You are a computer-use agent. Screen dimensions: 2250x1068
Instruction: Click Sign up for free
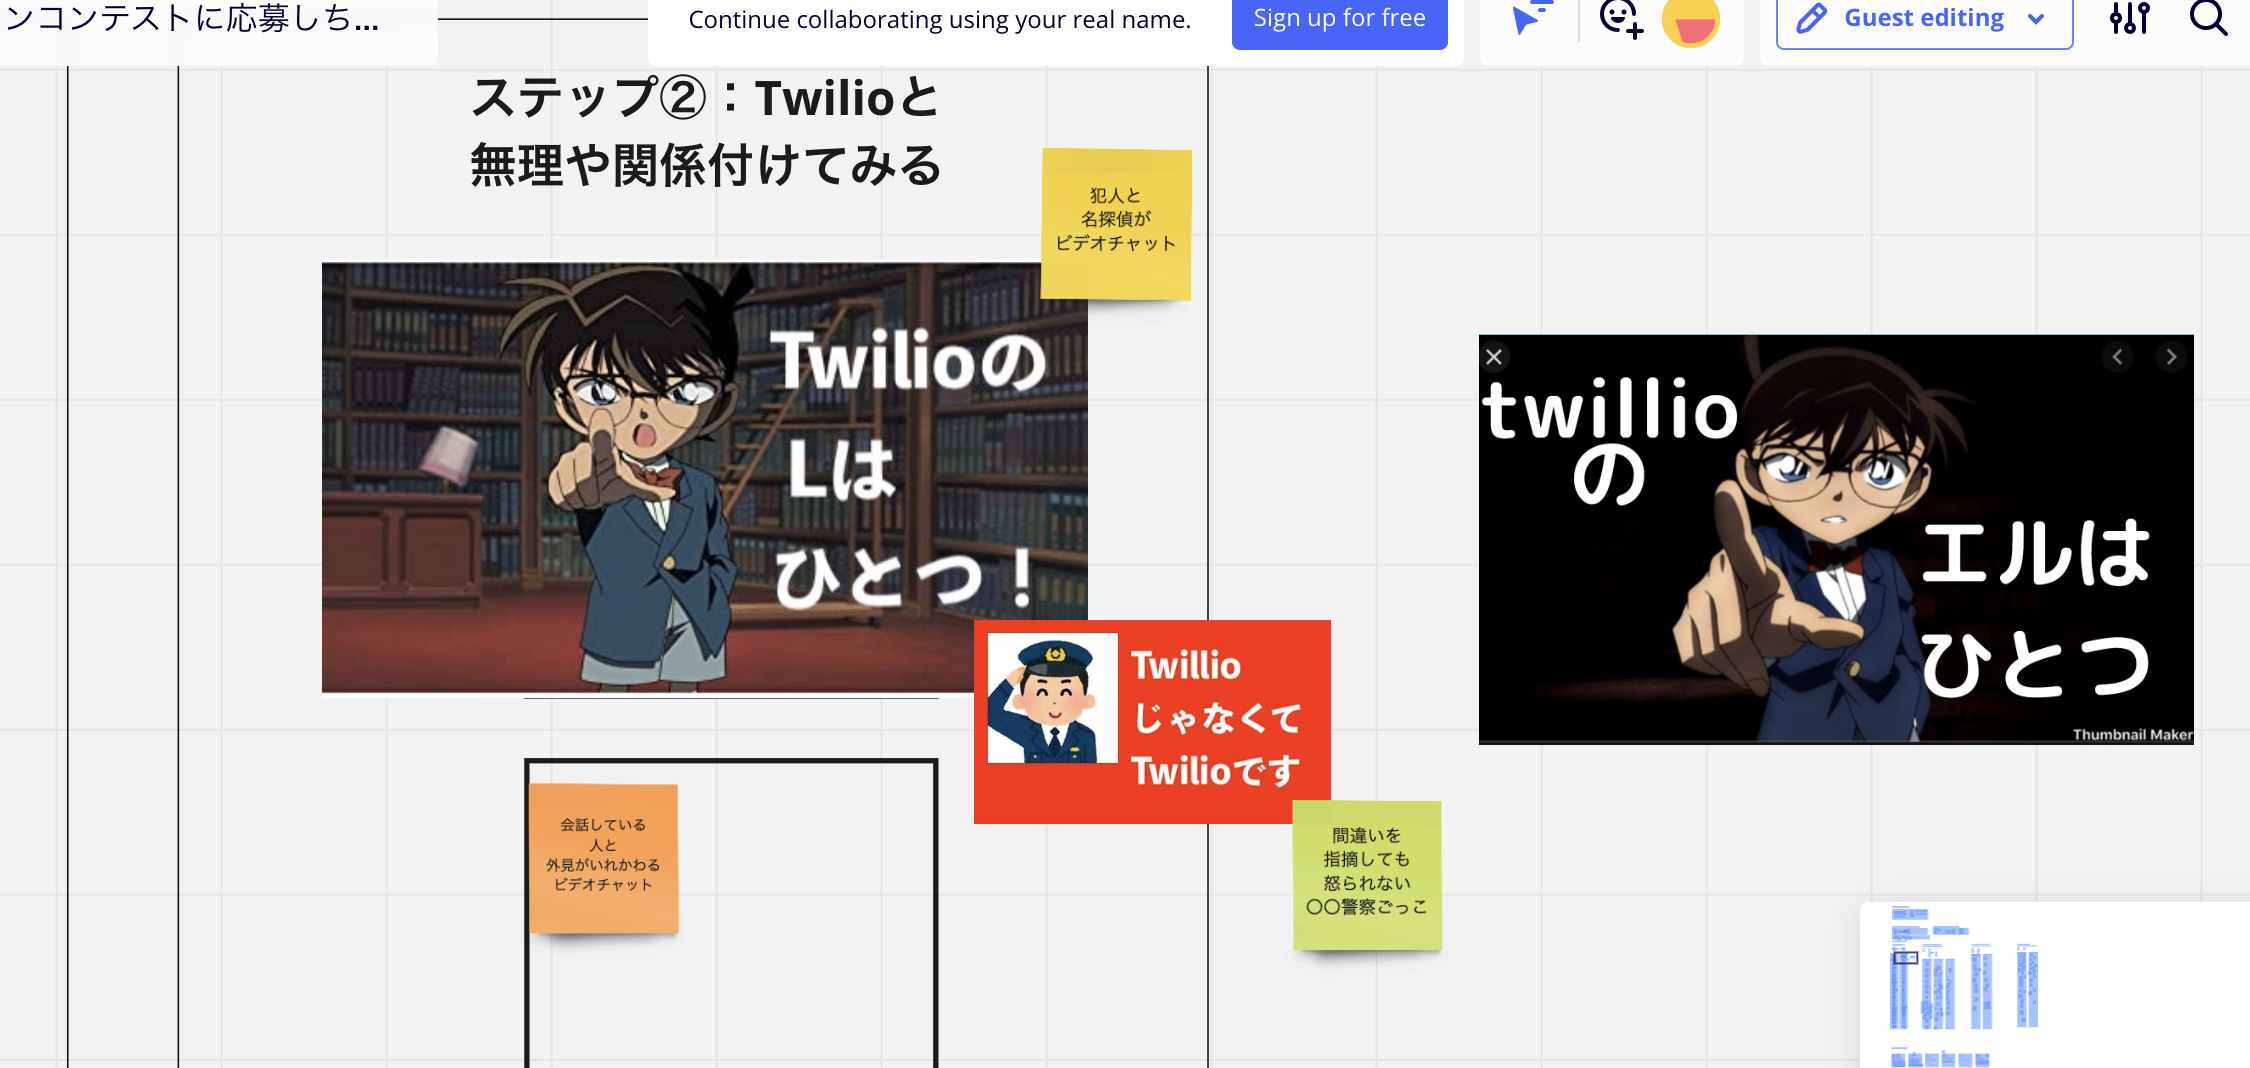1339,17
